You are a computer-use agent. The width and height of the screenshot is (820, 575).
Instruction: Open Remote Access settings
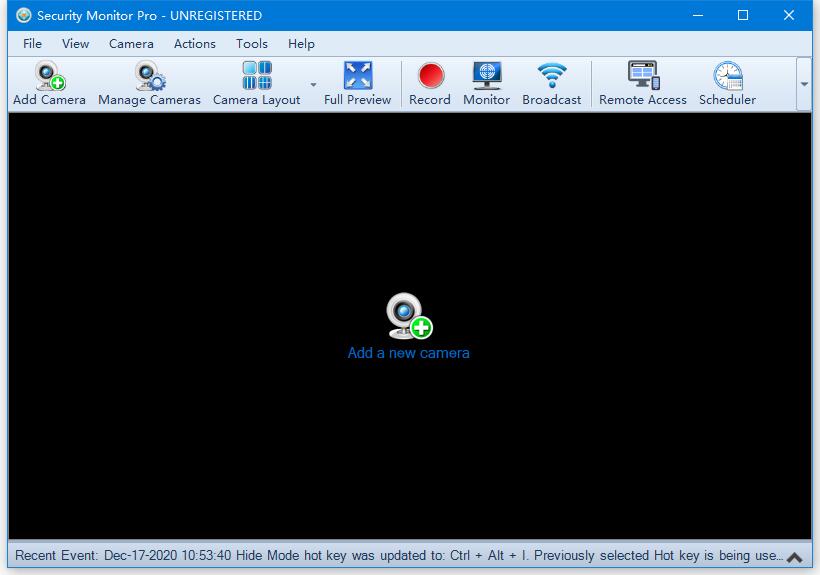[x=643, y=84]
